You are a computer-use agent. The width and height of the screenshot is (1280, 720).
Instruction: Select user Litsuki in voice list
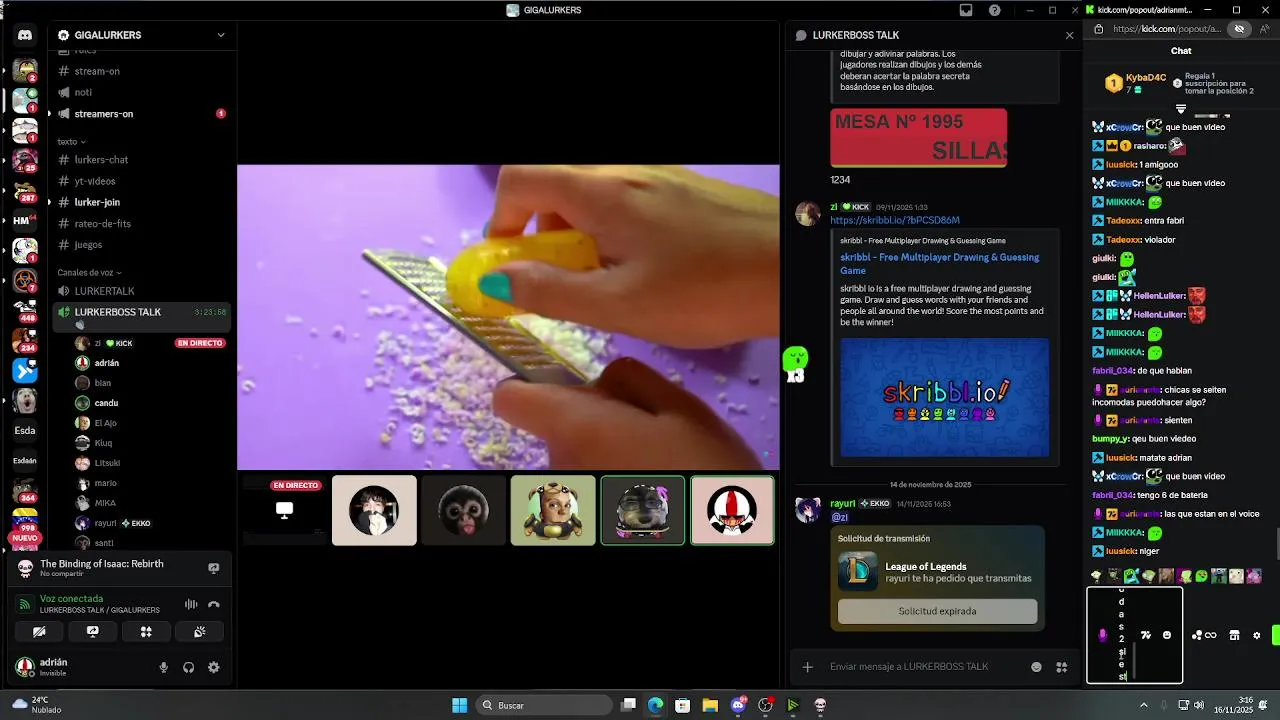point(107,463)
